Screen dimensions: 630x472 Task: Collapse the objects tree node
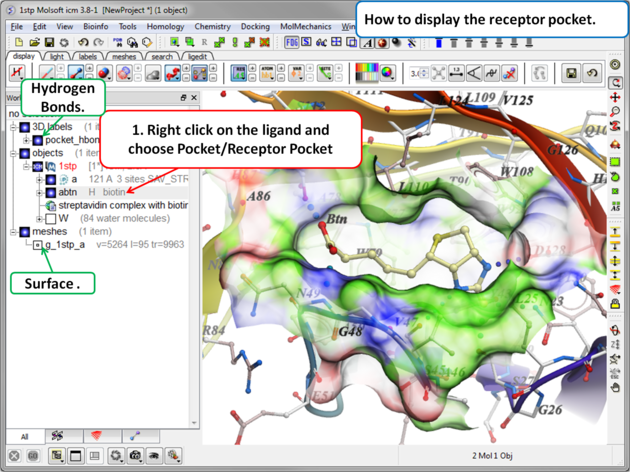[13, 153]
